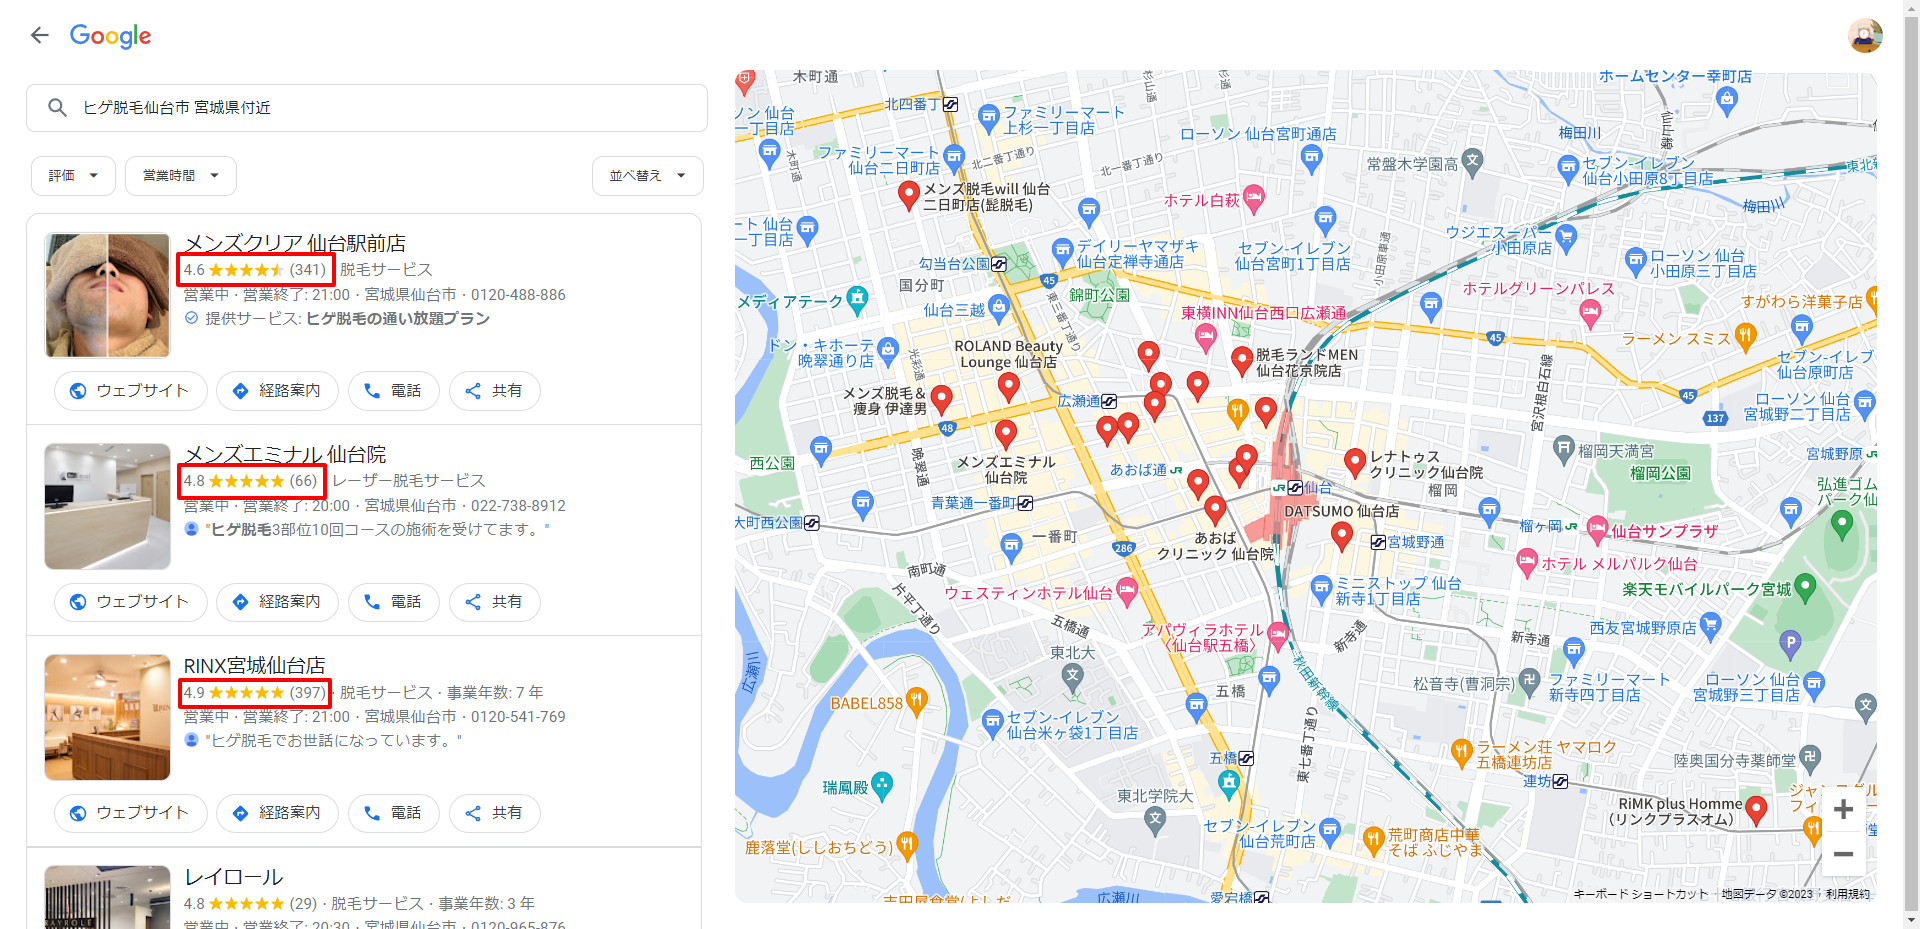Select メンズ脱毛will 仙台二日町店 map pin

point(909,195)
